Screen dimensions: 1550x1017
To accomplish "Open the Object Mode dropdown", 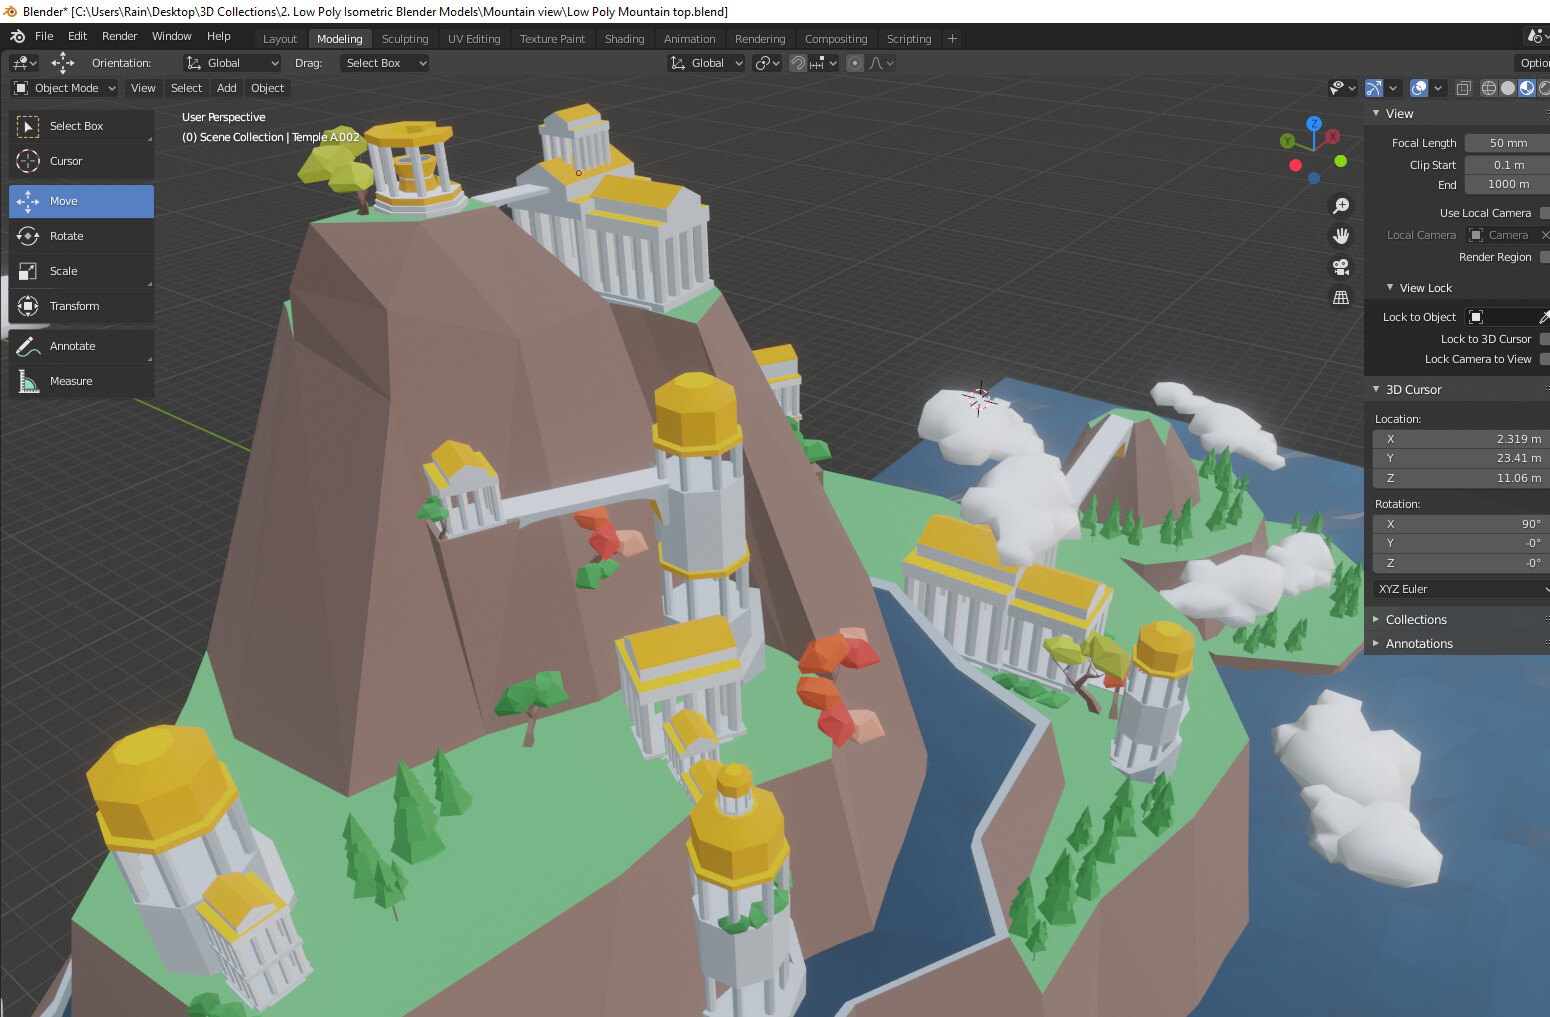I will (63, 88).
